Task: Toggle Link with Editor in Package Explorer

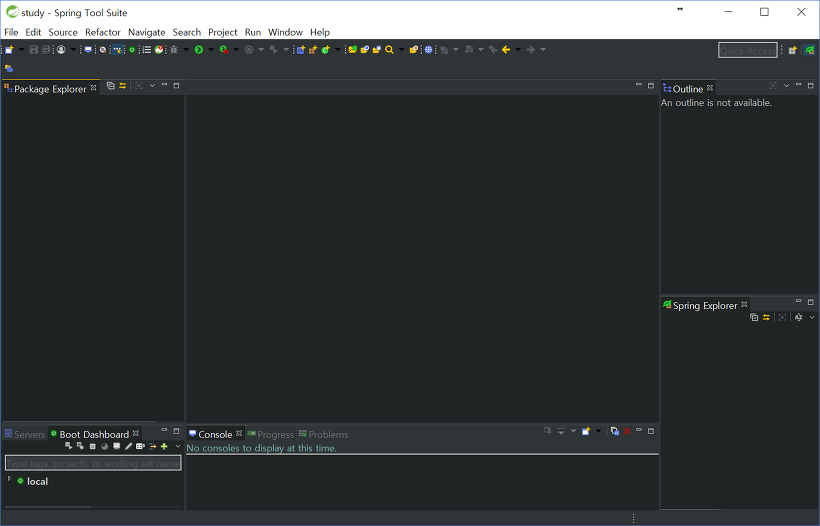Action: tap(122, 86)
